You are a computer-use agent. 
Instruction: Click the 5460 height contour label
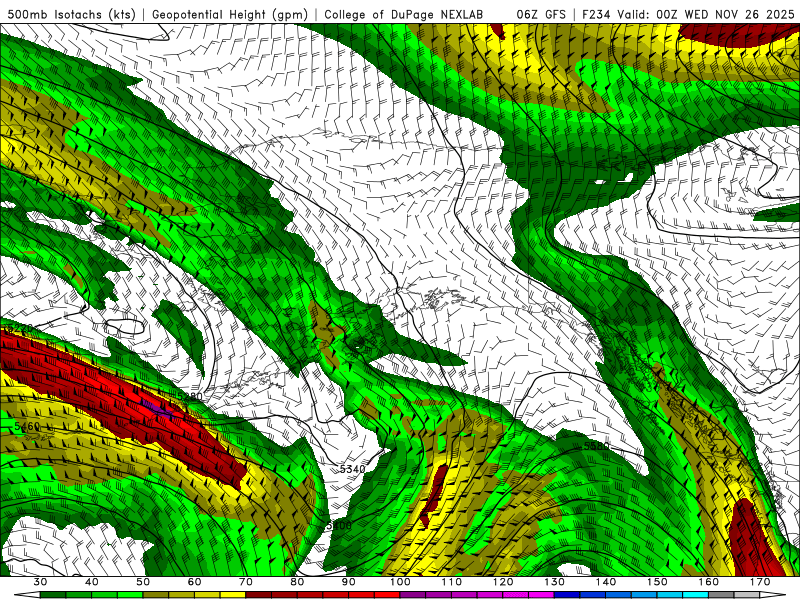tap(27, 426)
